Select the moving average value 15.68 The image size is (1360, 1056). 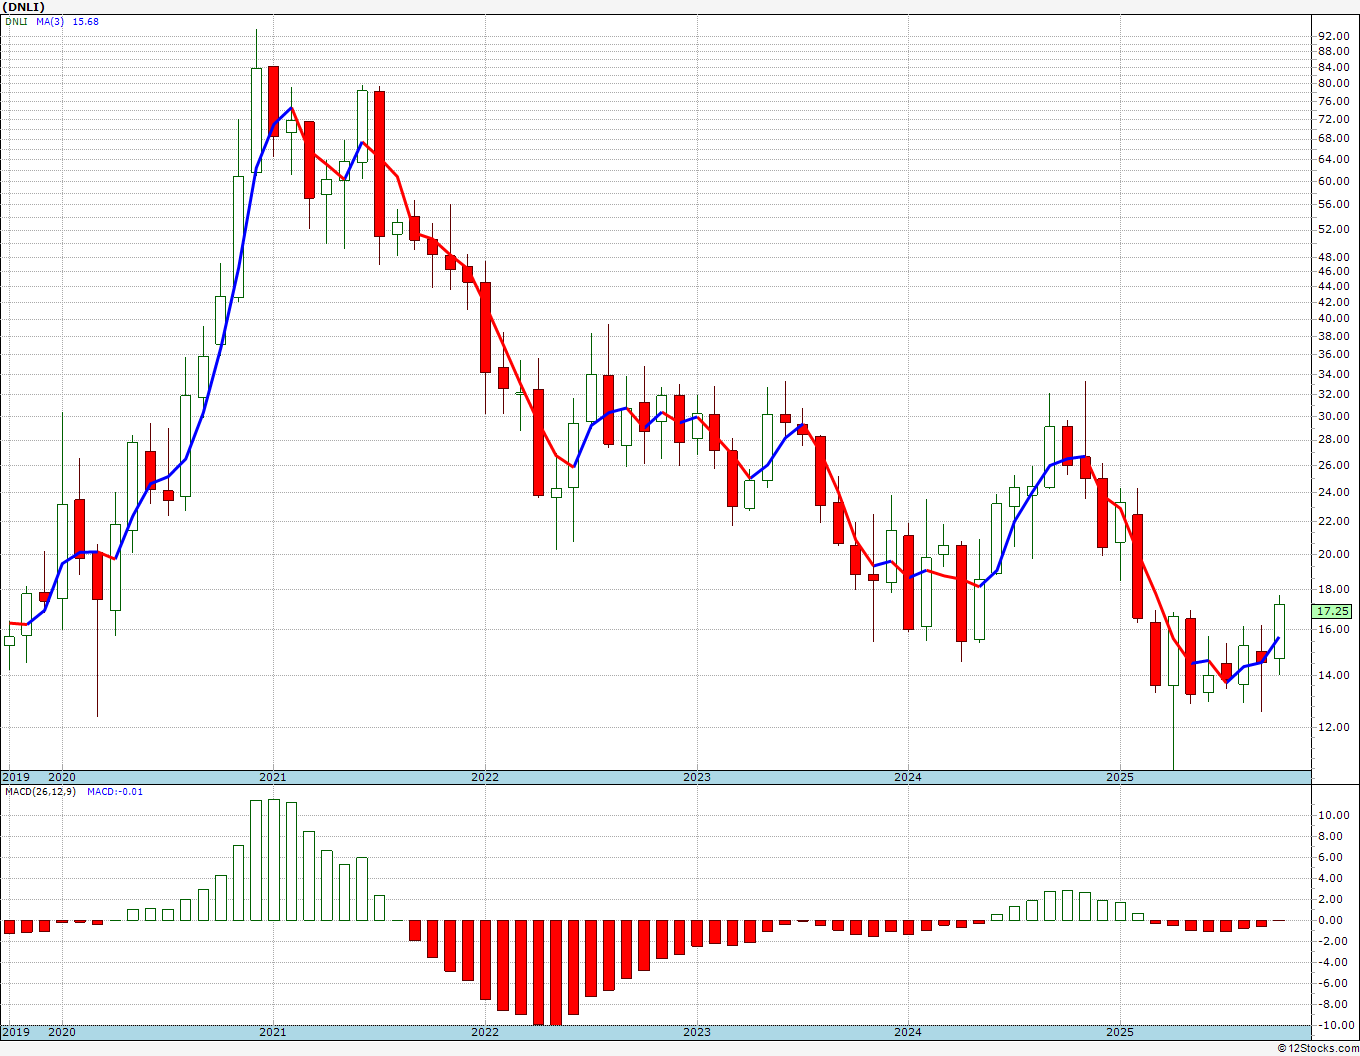[87, 21]
